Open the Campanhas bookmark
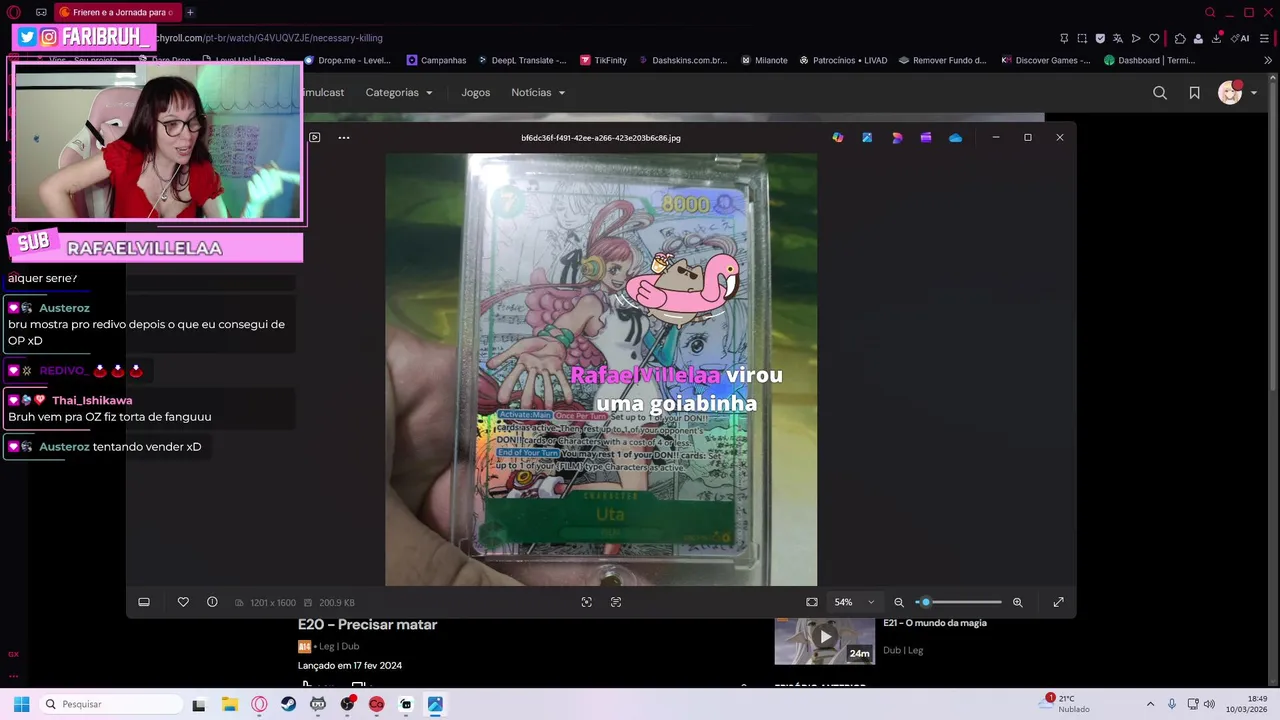Image resolution: width=1280 pixels, height=720 pixels. (436, 60)
